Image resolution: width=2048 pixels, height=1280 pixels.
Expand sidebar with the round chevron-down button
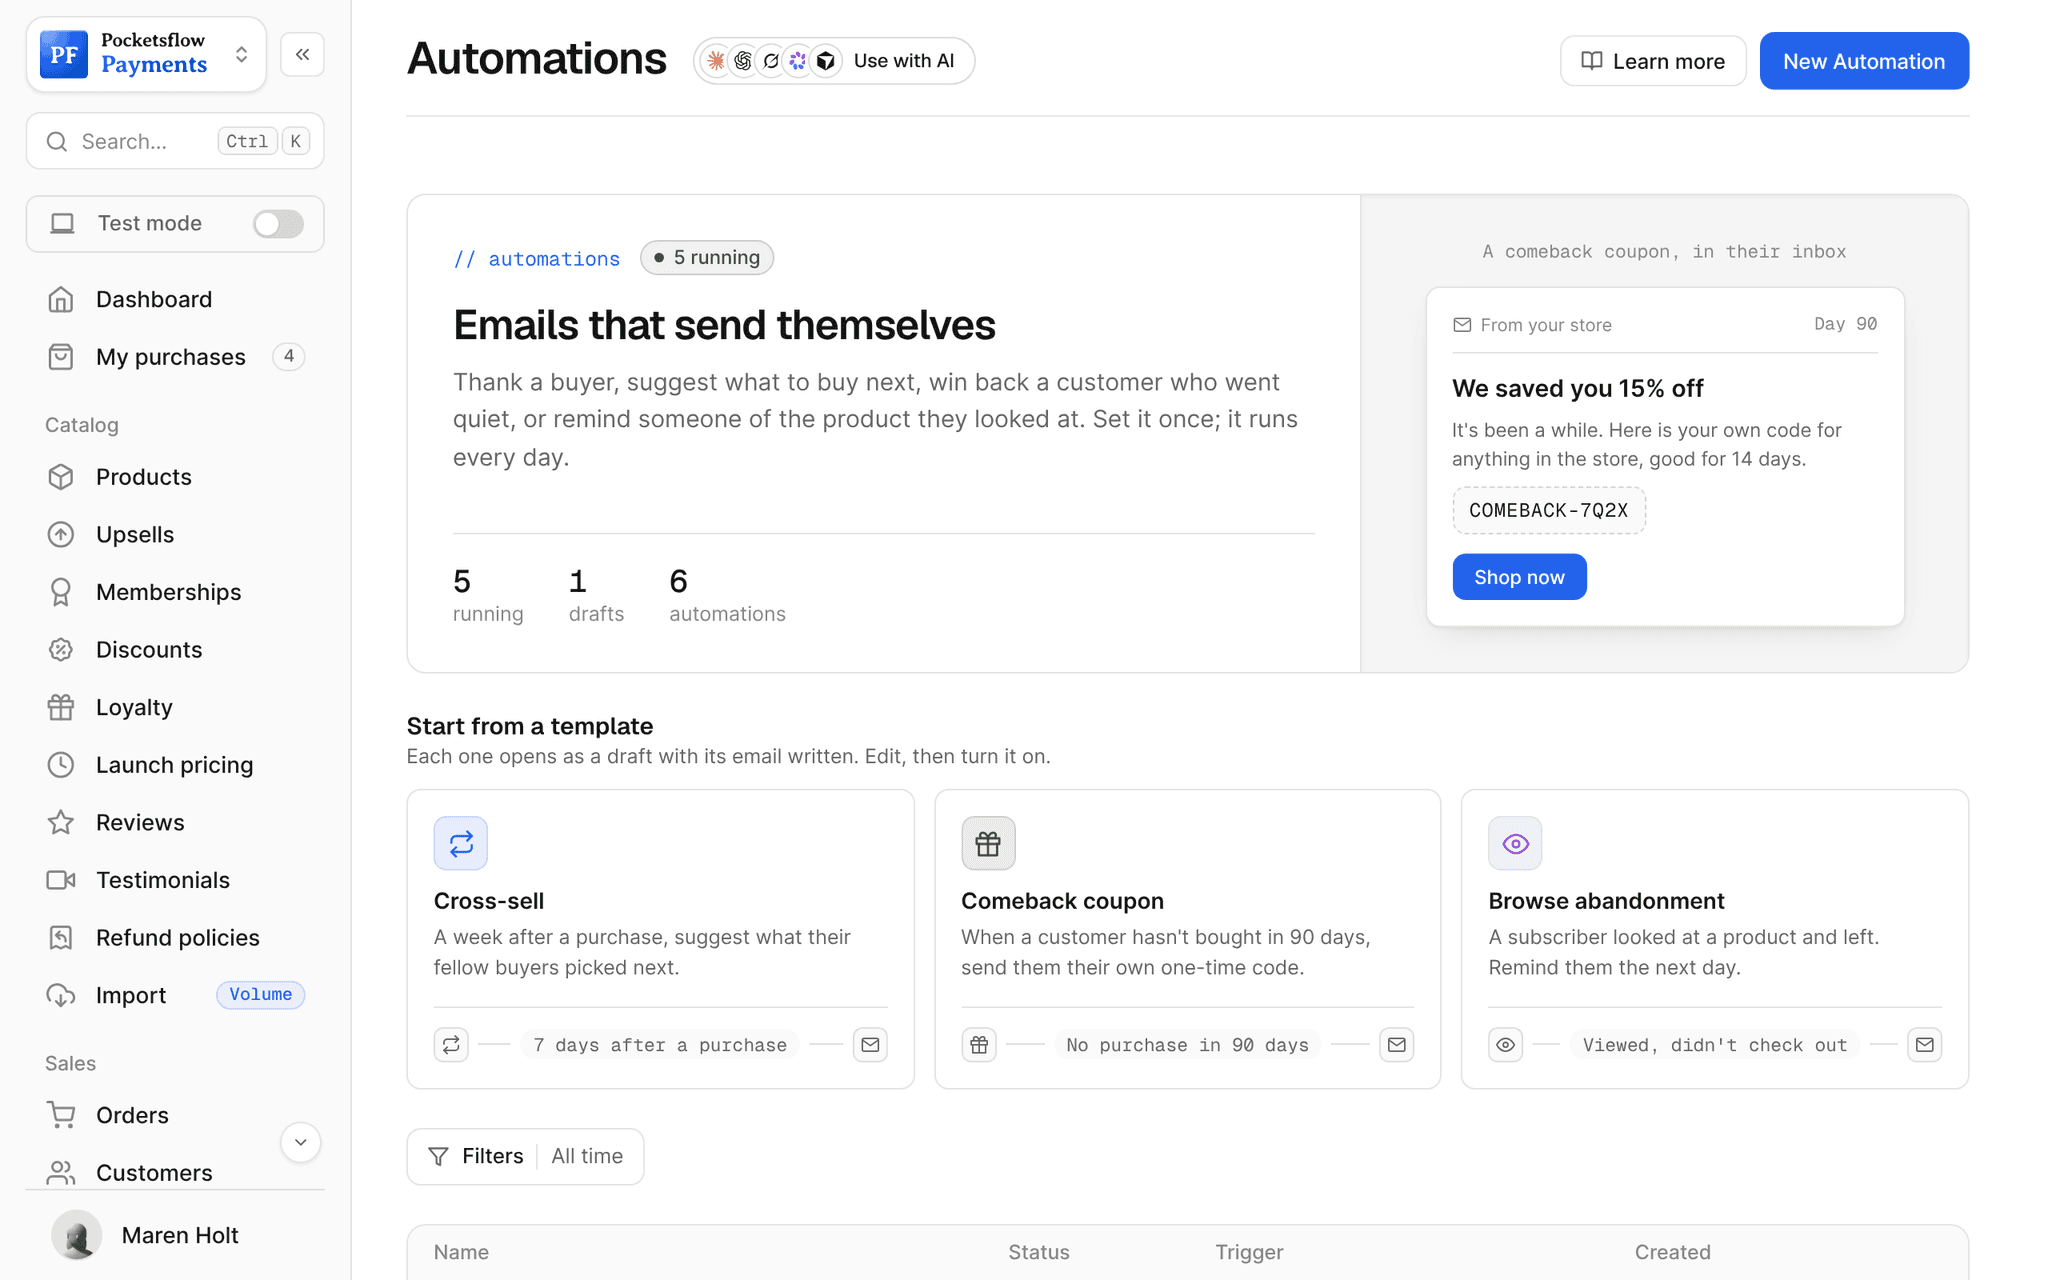[300, 1142]
